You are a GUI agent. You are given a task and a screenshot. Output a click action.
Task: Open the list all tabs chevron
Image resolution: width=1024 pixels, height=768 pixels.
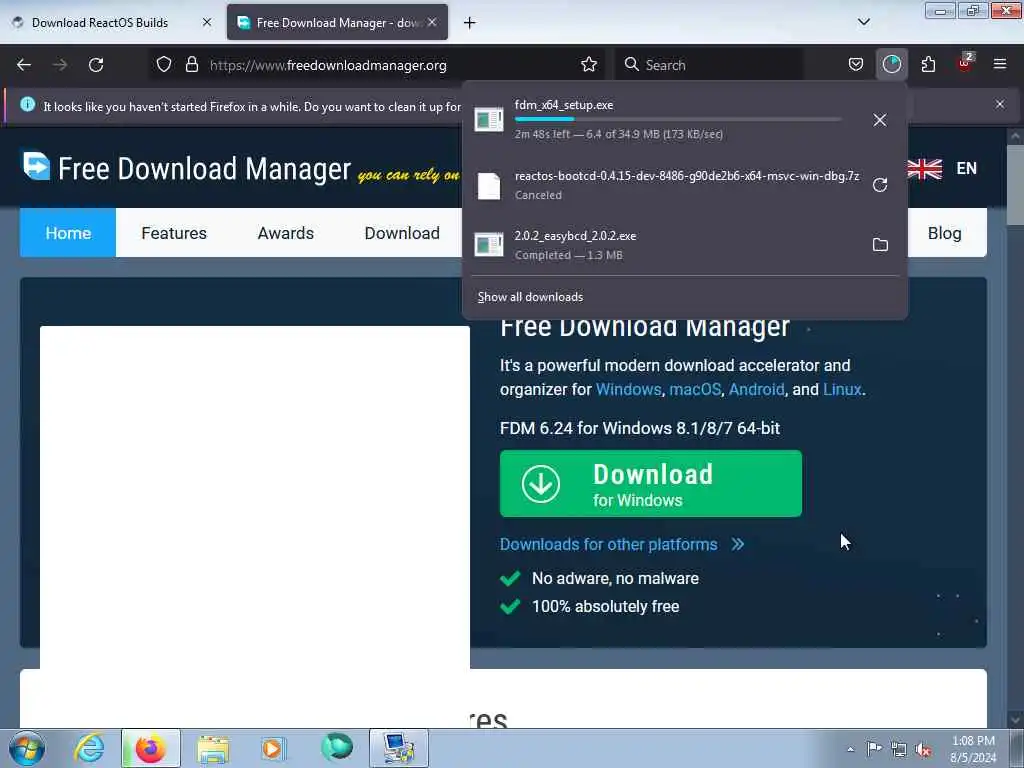pyautogui.click(x=863, y=22)
